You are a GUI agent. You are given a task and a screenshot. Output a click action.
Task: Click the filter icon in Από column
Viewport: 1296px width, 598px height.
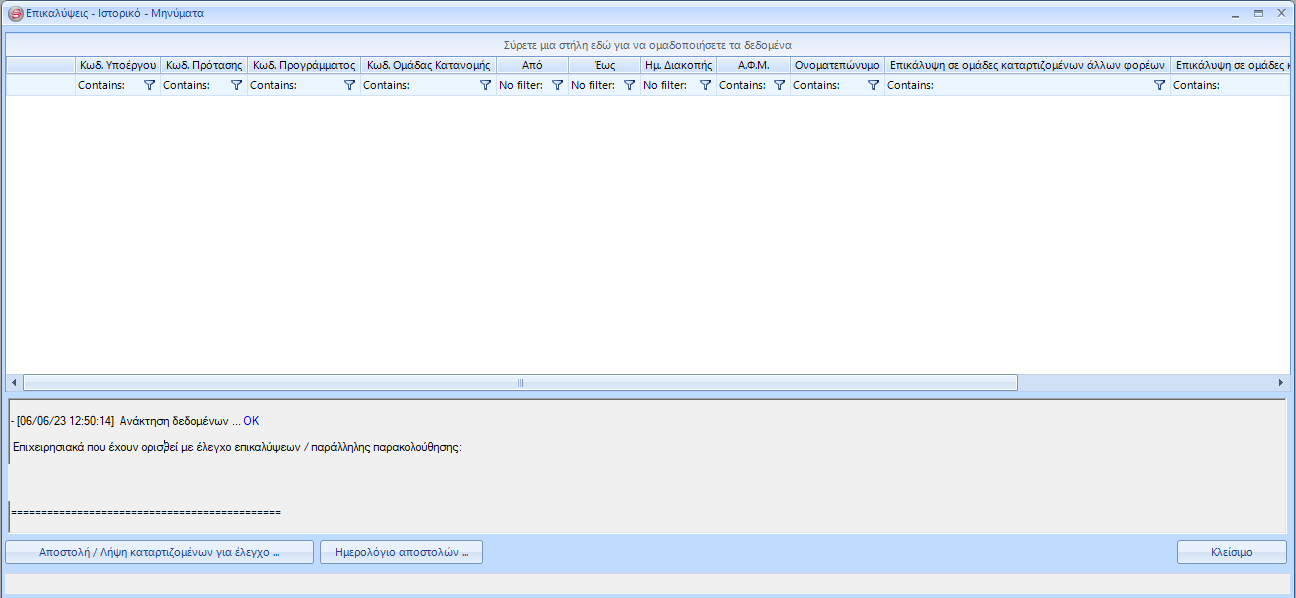[x=557, y=86]
